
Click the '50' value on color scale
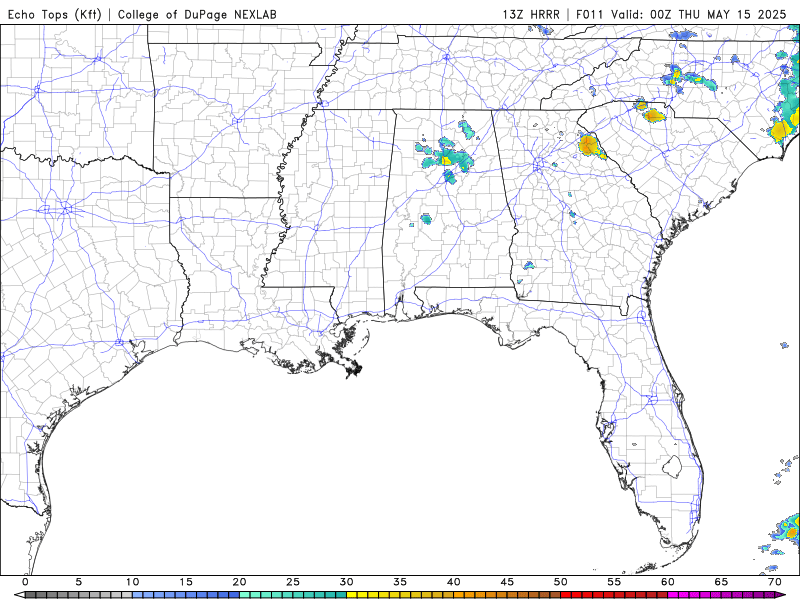[561, 582]
